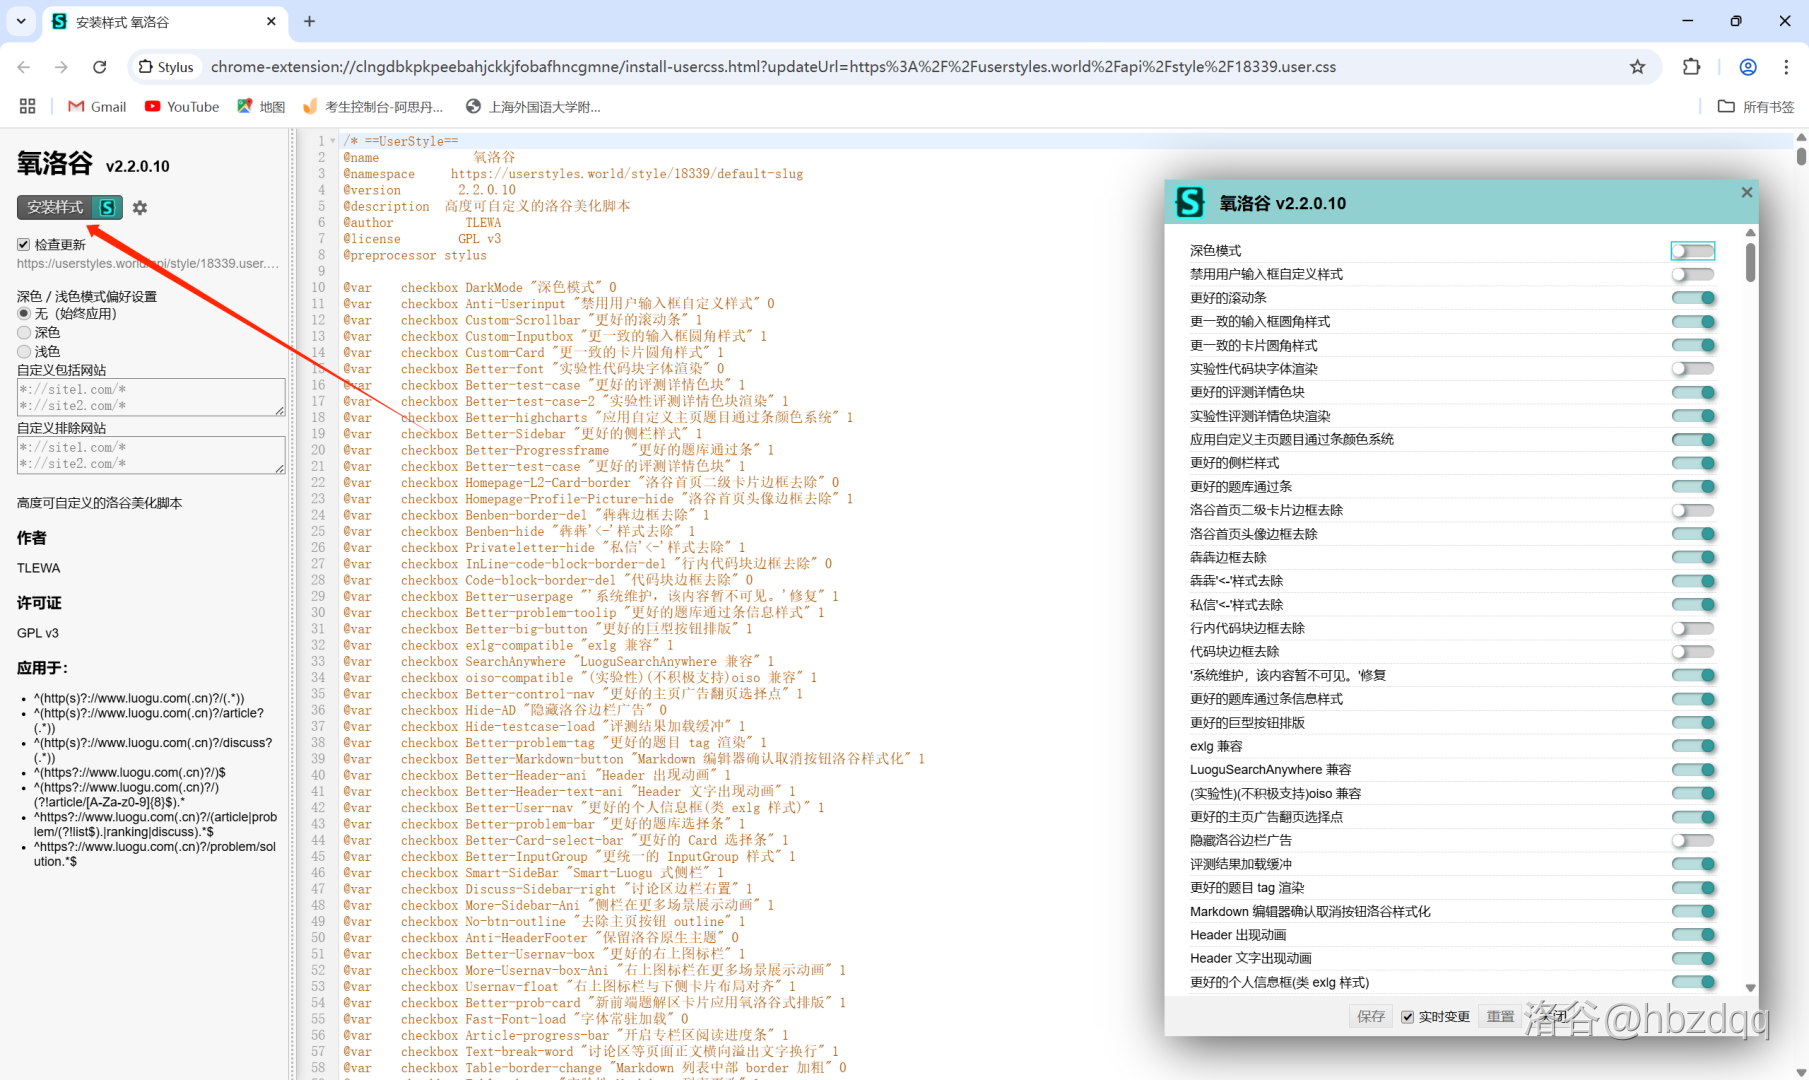This screenshot has height=1080, width=1809.
Task: Toggle the 深色模式 switch
Action: (x=1692, y=251)
